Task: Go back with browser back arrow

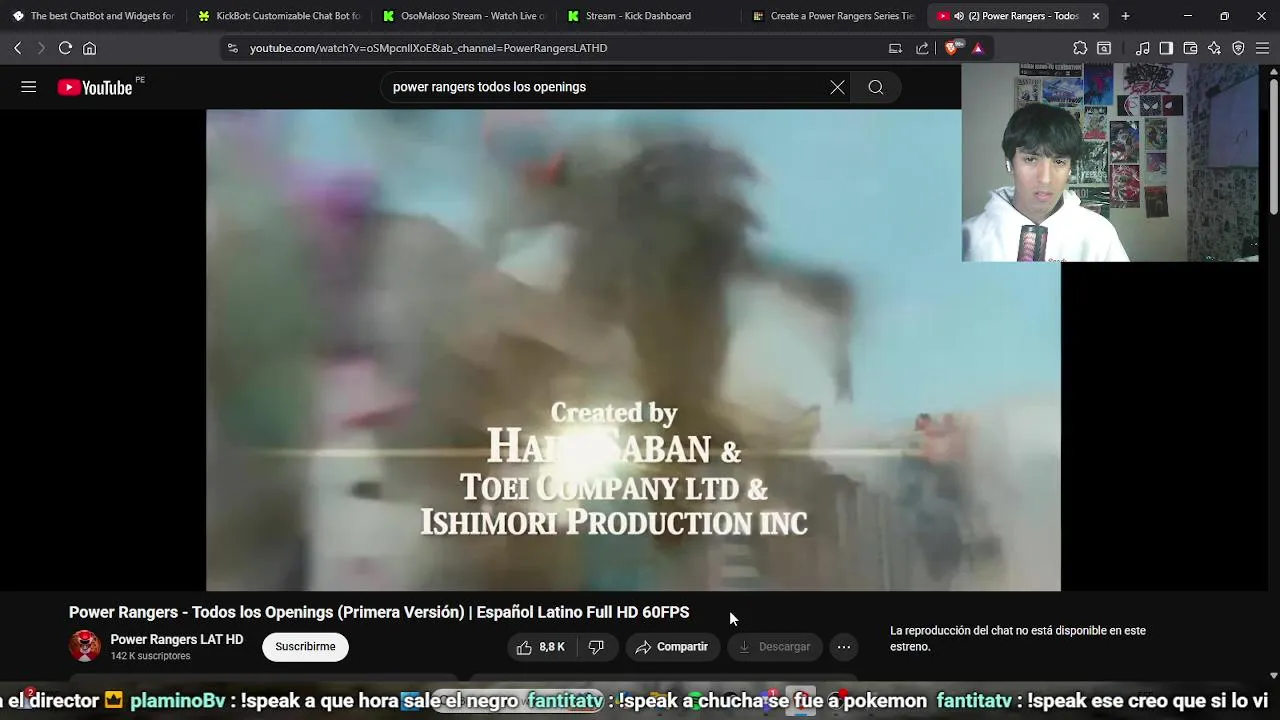Action: (17, 48)
